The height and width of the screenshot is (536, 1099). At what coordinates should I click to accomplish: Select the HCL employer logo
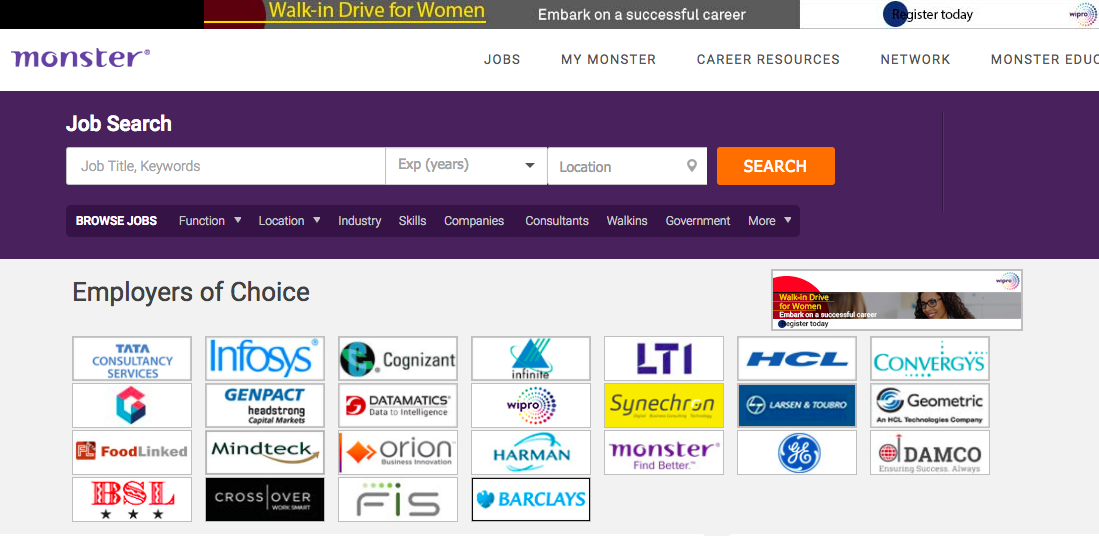796,358
